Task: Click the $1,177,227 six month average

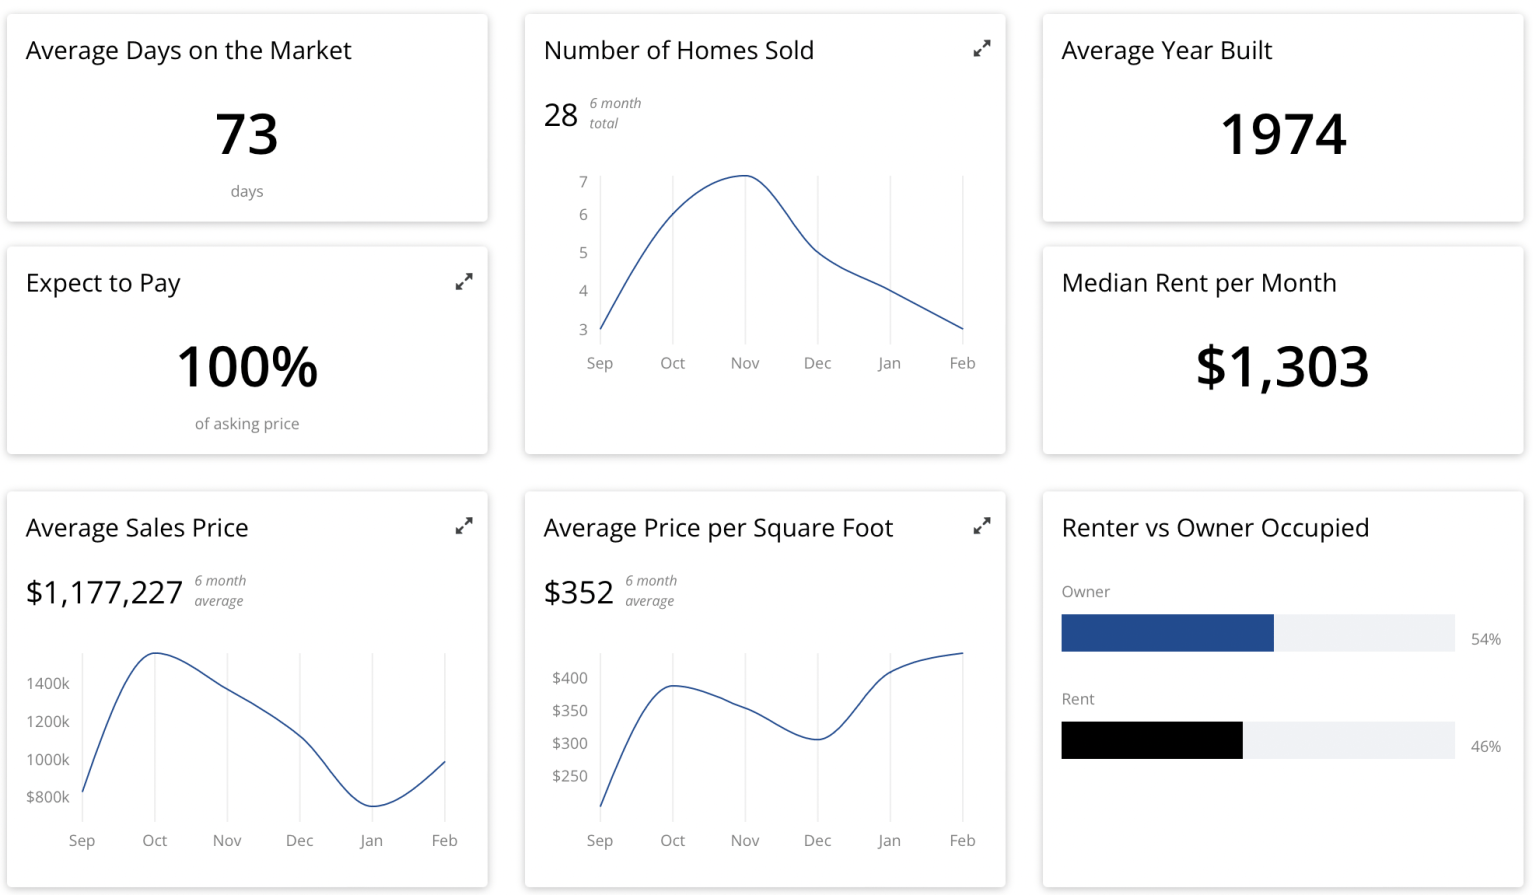Action: tap(104, 593)
